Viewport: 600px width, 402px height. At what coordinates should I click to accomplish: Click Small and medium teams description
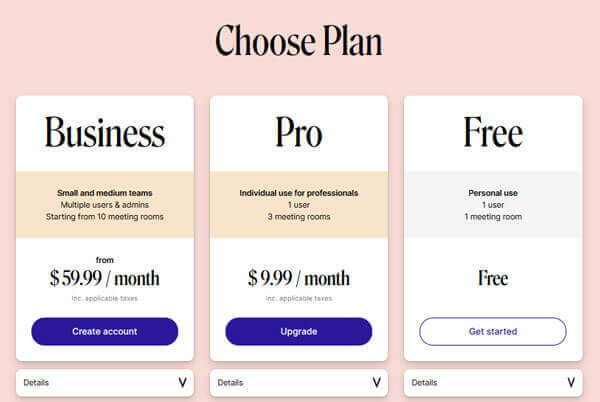104,193
